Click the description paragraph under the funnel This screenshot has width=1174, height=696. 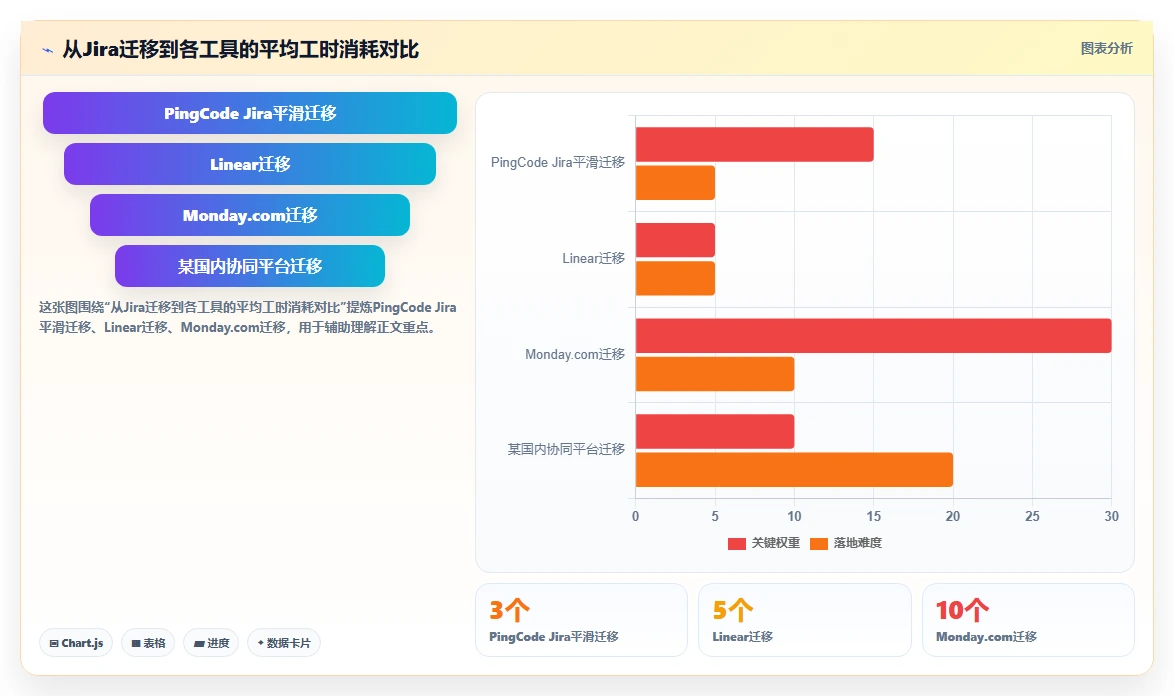(x=248, y=317)
